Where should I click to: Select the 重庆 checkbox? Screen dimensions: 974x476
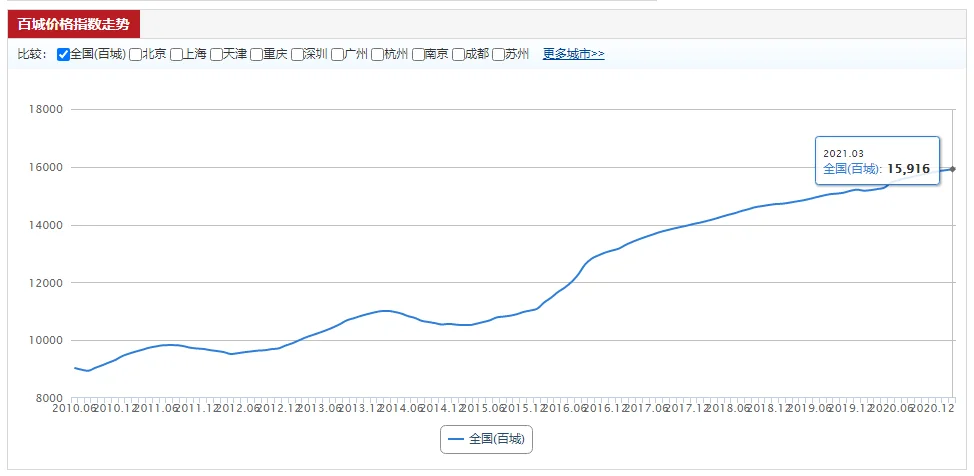pyautogui.click(x=256, y=55)
